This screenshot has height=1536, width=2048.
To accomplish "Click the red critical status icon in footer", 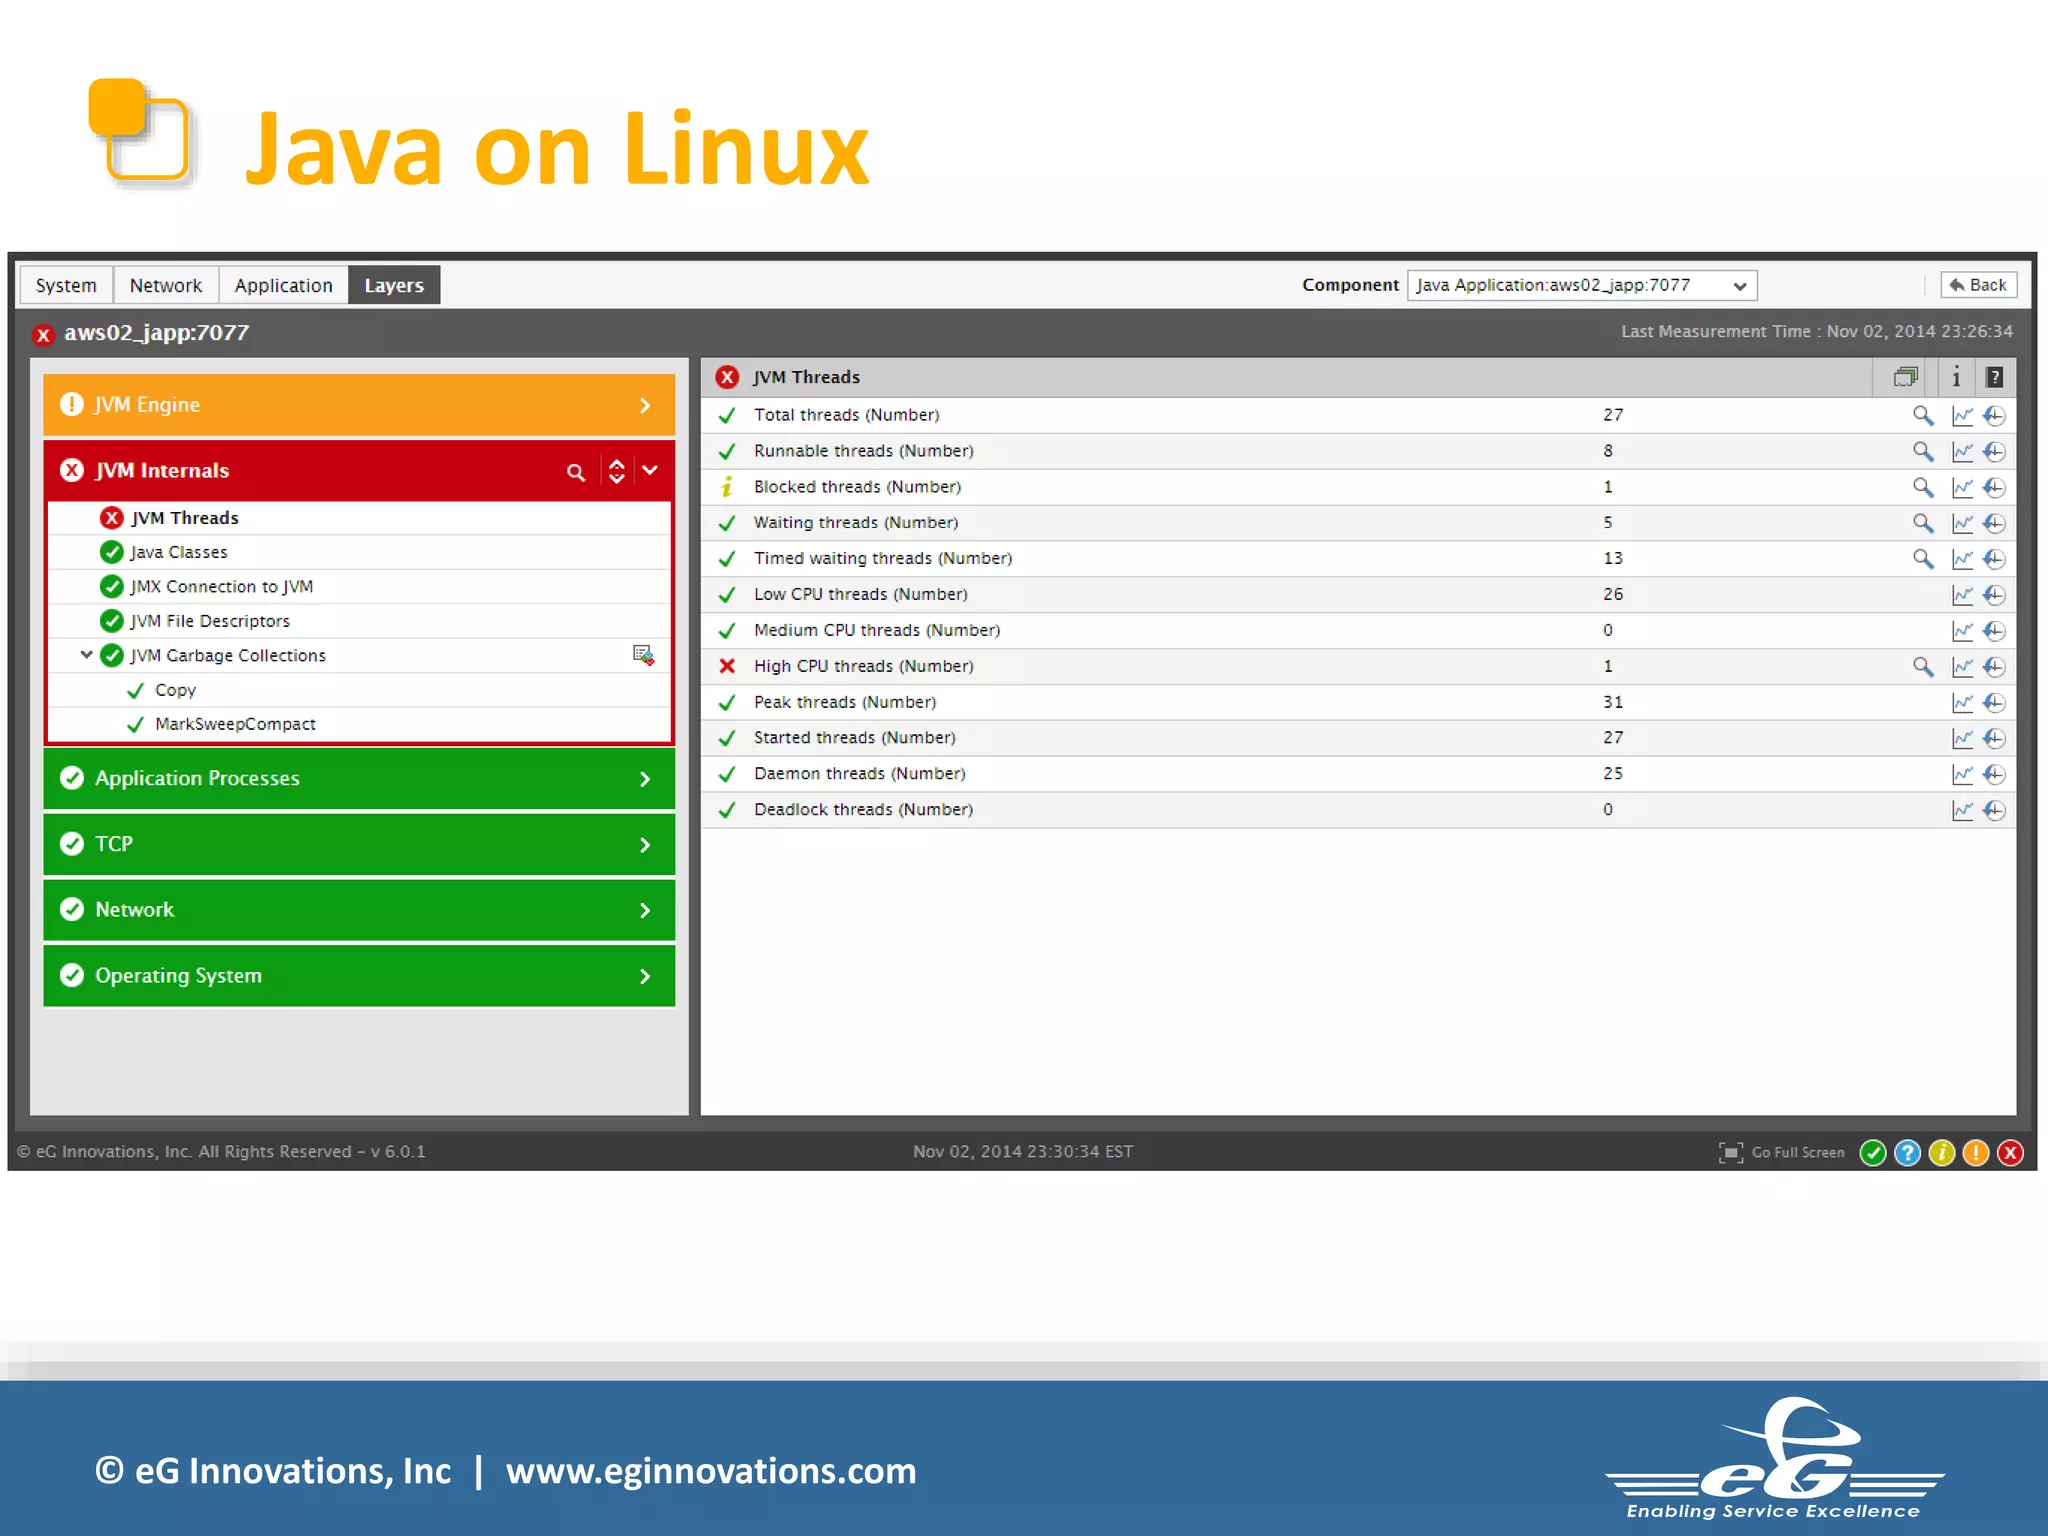I will (x=2010, y=1153).
